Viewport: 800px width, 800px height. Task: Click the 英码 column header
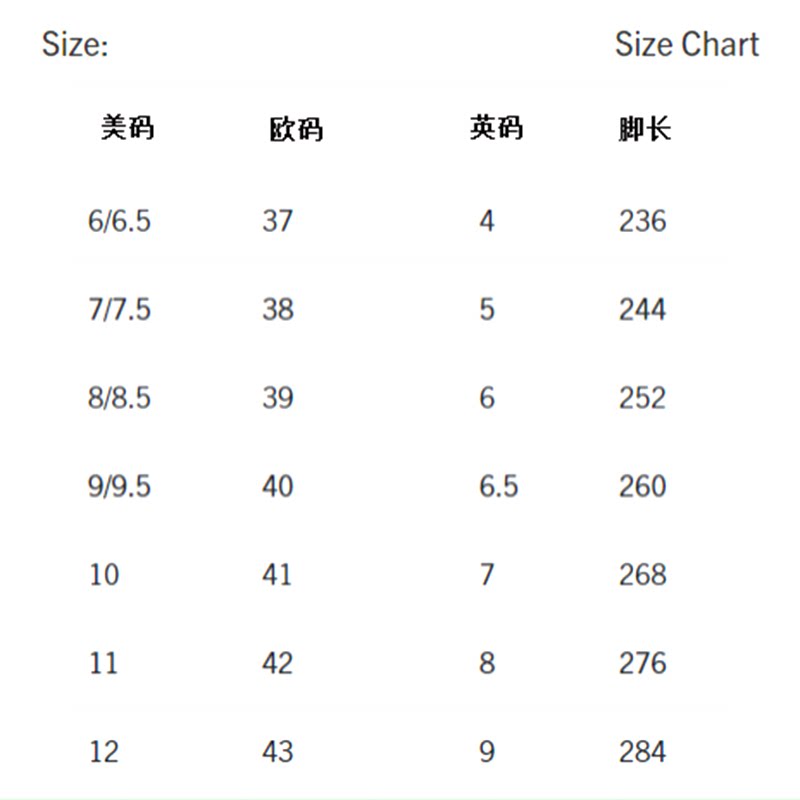pos(496,129)
